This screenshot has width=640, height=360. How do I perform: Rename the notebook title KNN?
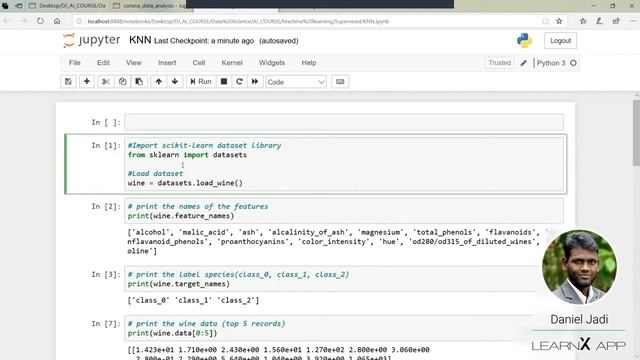coord(140,40)
